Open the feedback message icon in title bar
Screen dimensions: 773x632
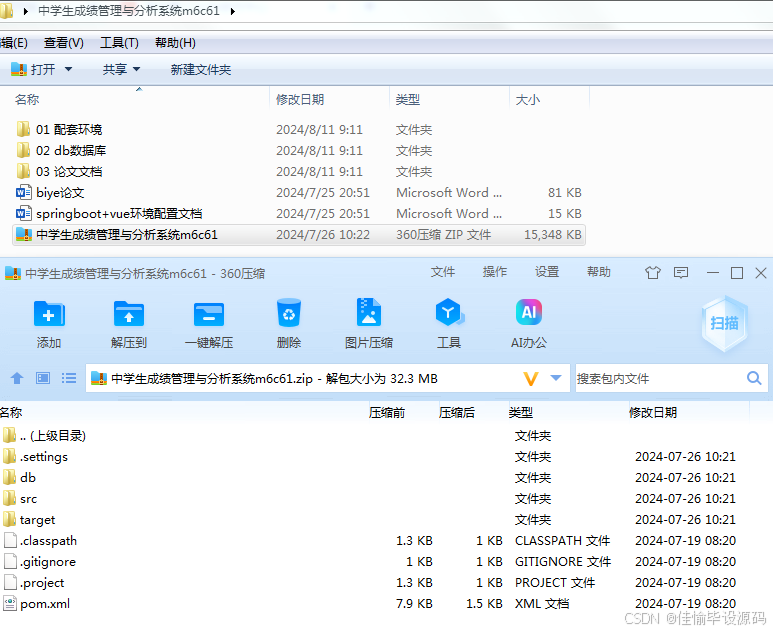[x=681, y=273]
